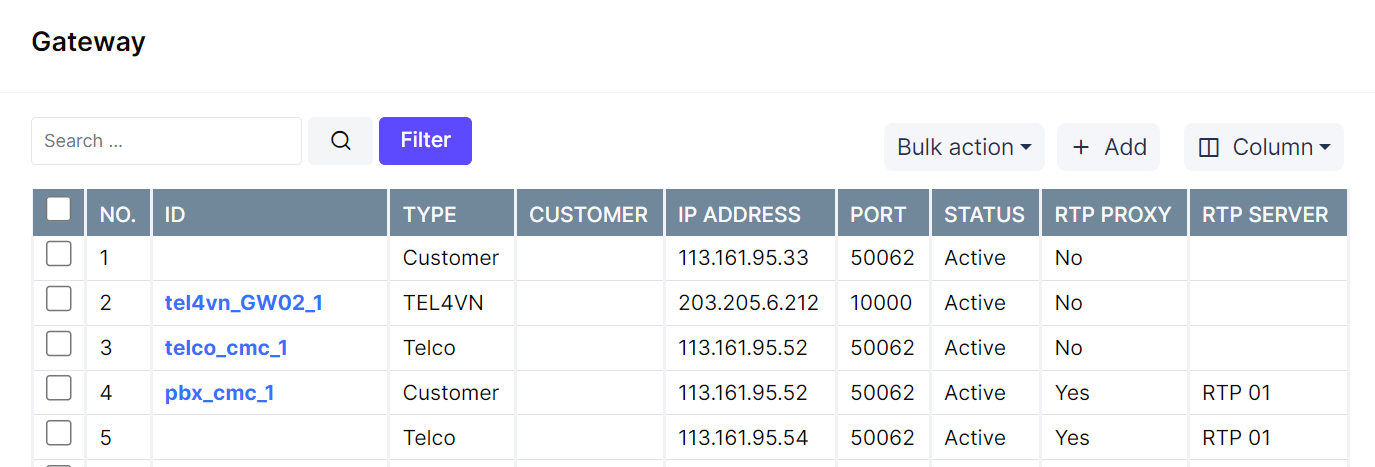Open the tel4vn_GW02_1 gateway link
This screenshot has height=467, width=1375.
tap(244, 303)
